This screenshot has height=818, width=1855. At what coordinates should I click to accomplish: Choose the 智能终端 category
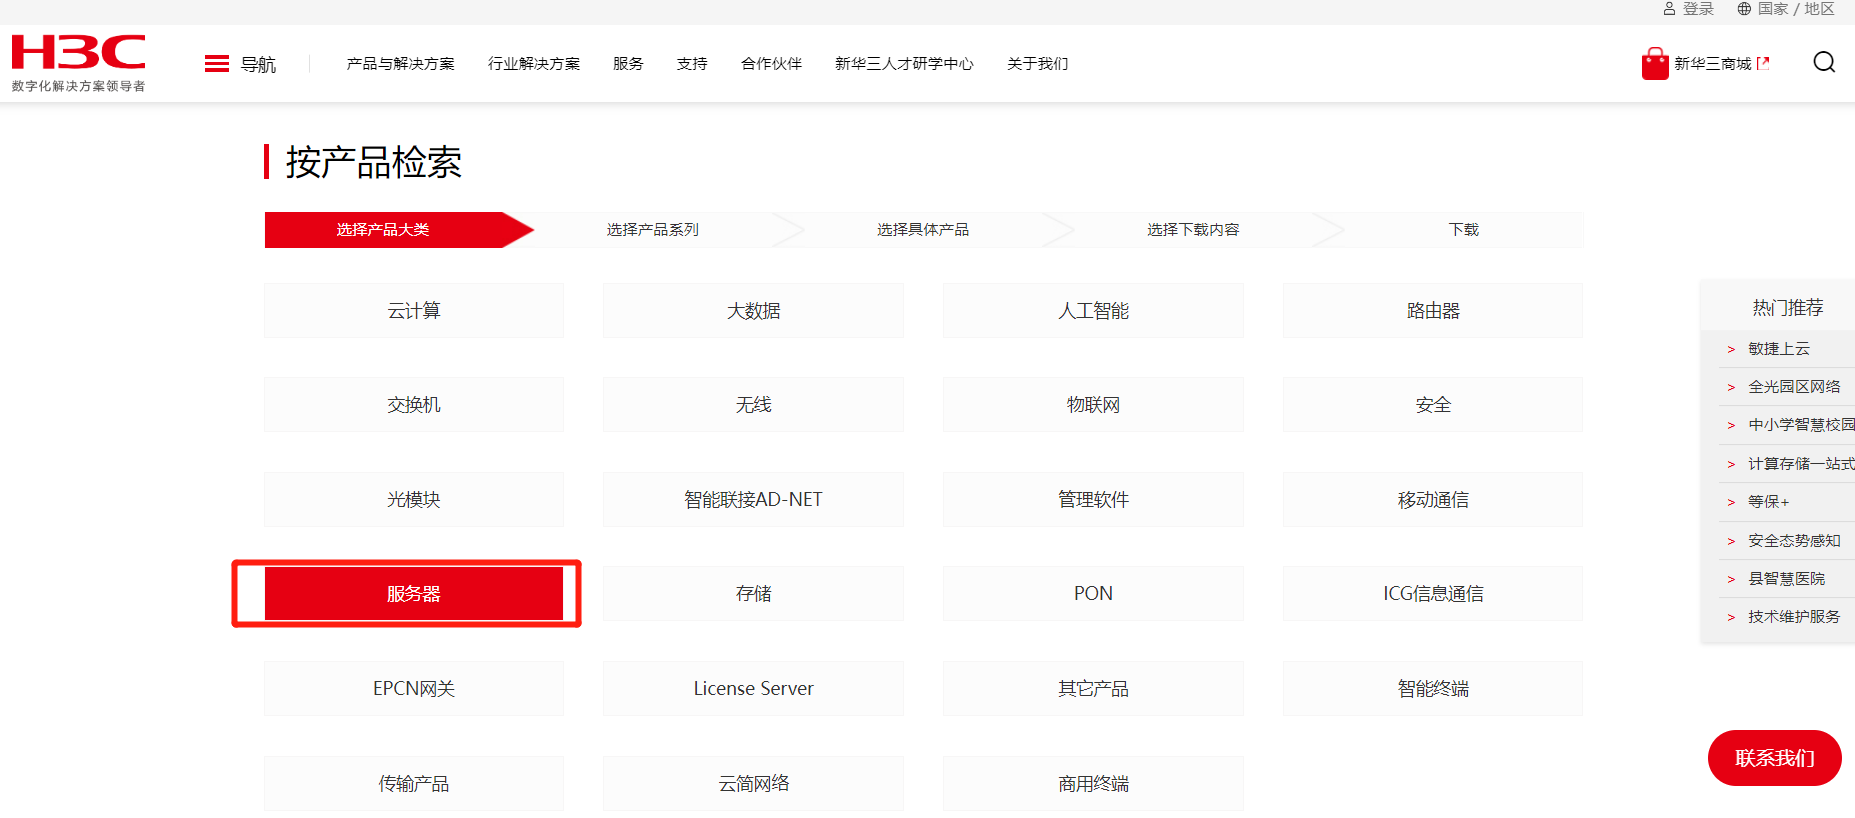(x=1433, y=689)
